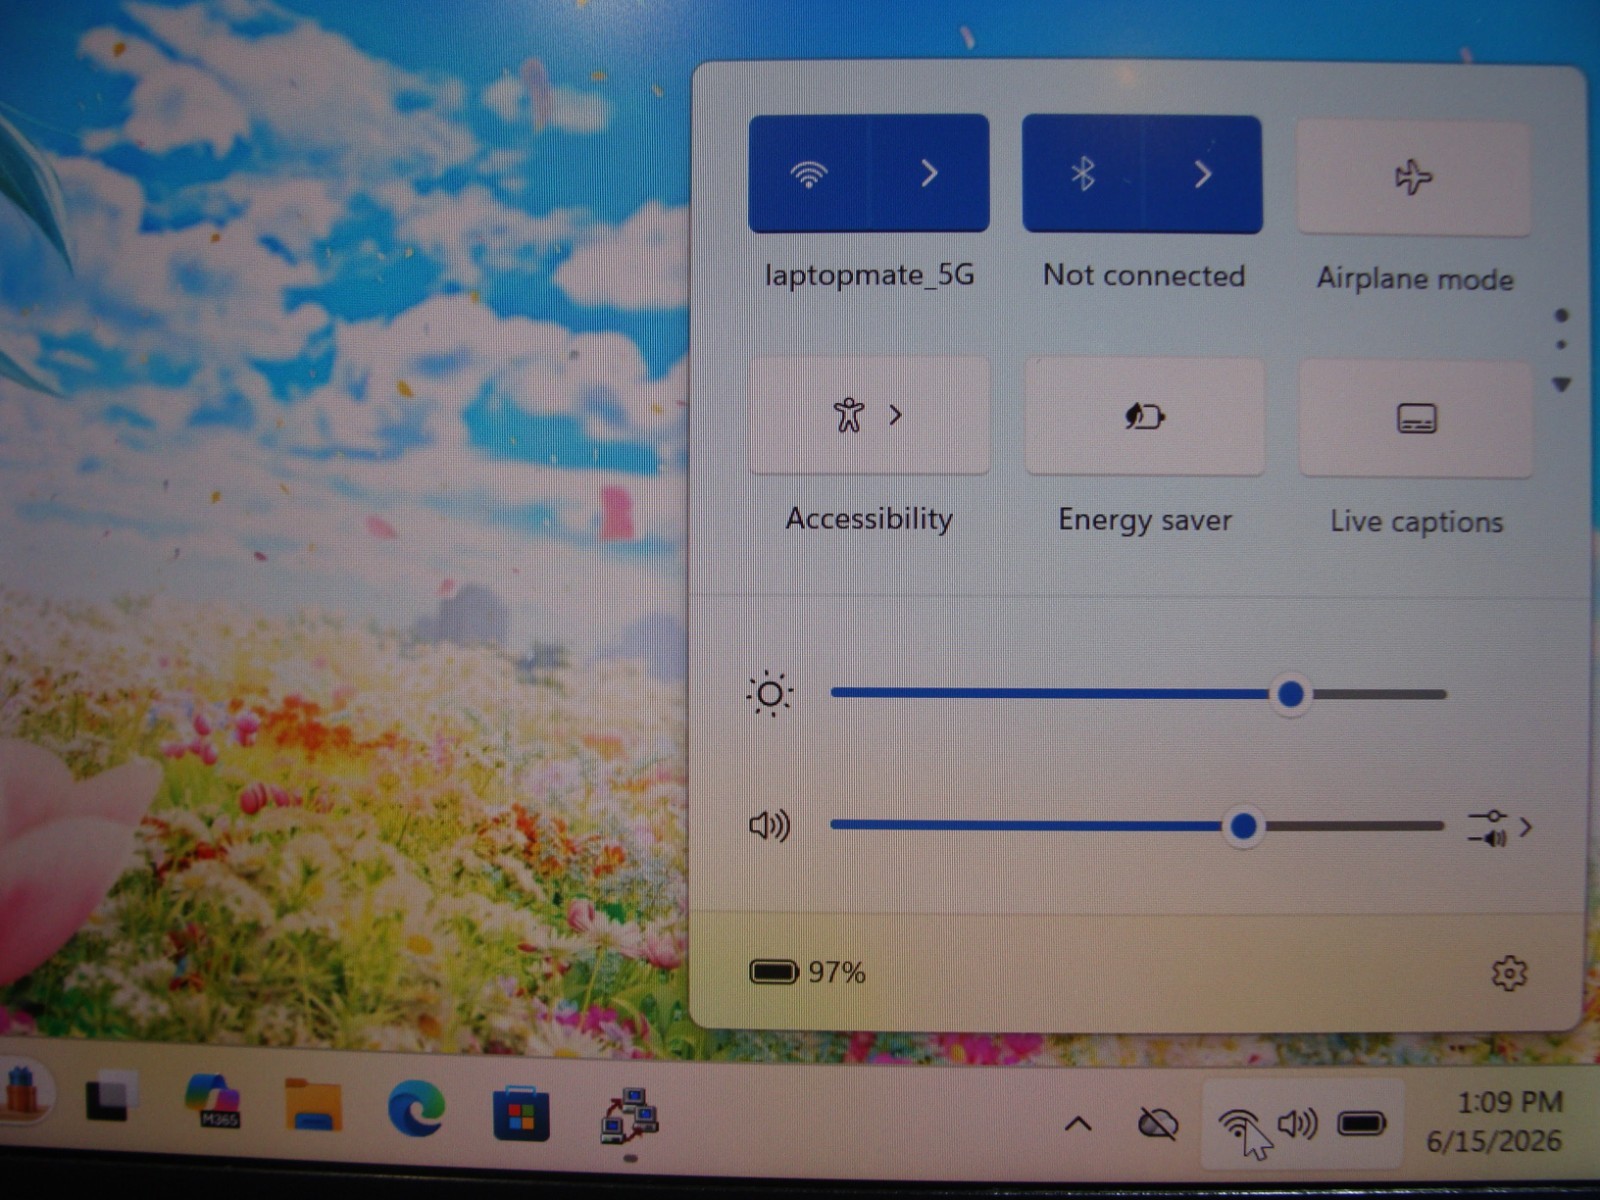Open the network computers app in taskbar

point(629,1117)
